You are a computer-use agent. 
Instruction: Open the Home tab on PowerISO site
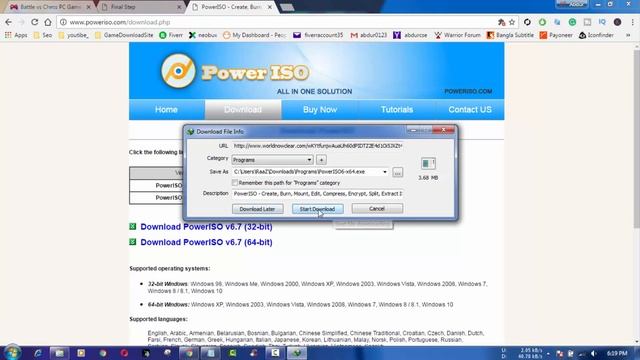pos(166,109)
